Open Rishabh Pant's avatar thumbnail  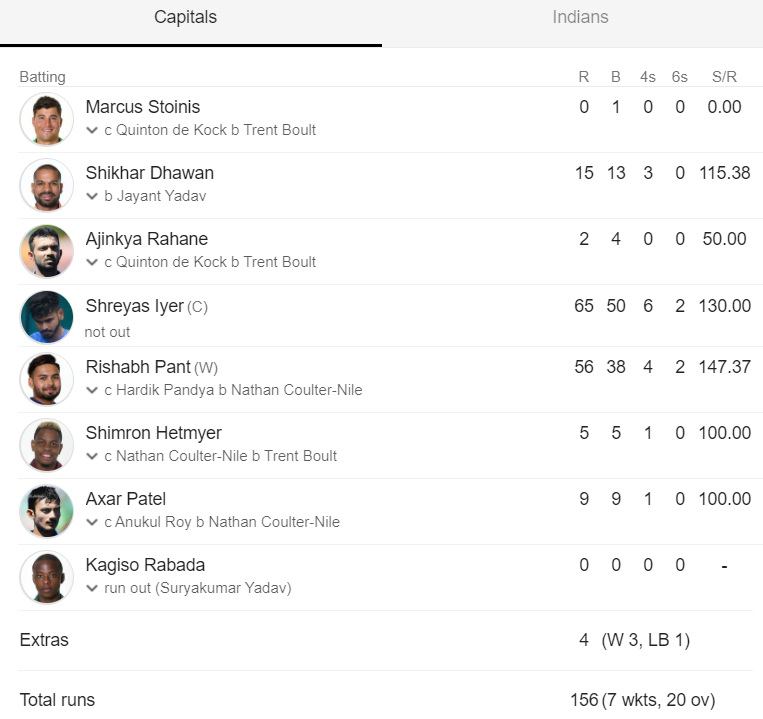coord(47,379)
